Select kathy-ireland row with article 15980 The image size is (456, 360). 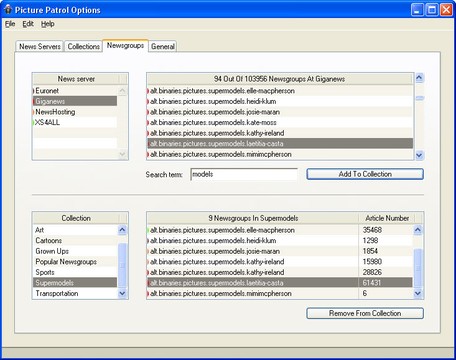[253, 262]
